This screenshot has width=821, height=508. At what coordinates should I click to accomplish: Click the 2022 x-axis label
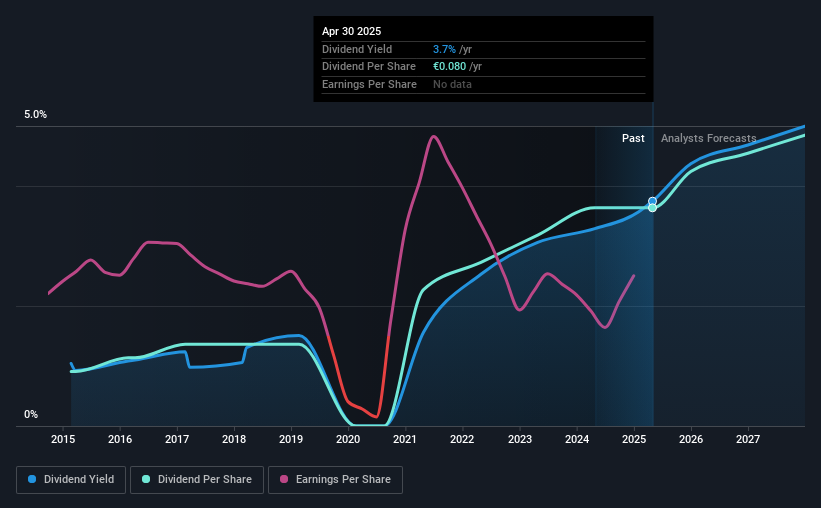coord(462,439)
